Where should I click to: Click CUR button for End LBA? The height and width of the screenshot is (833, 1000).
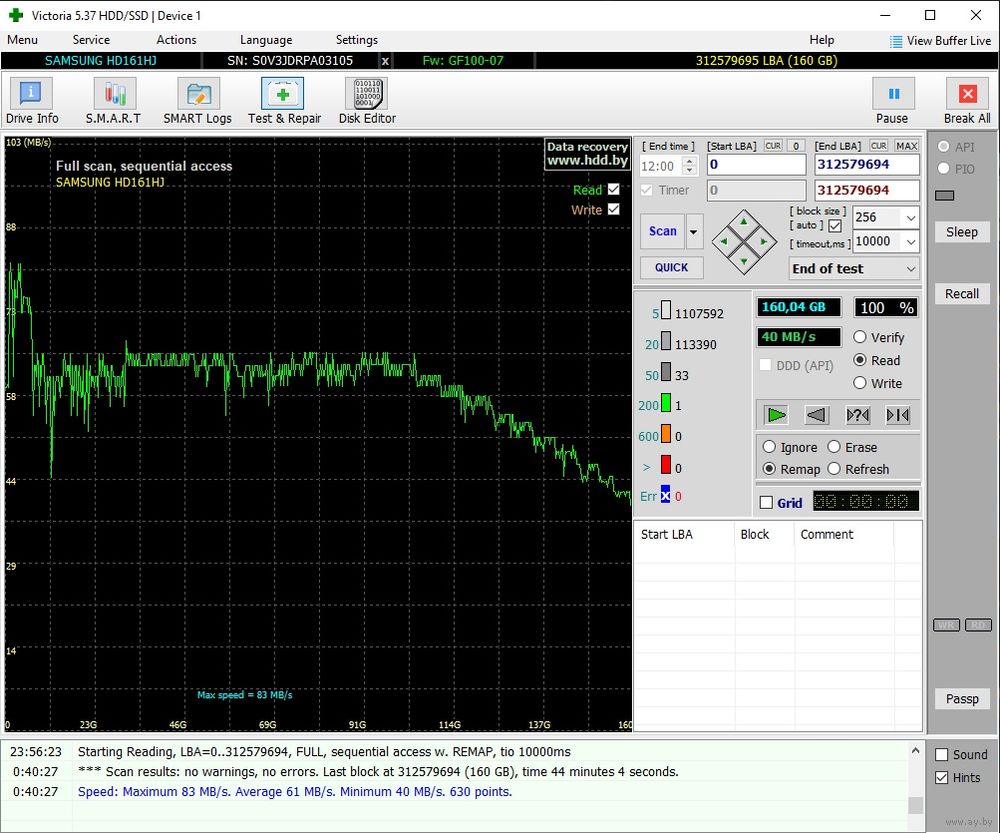click(x=879, y=145)
